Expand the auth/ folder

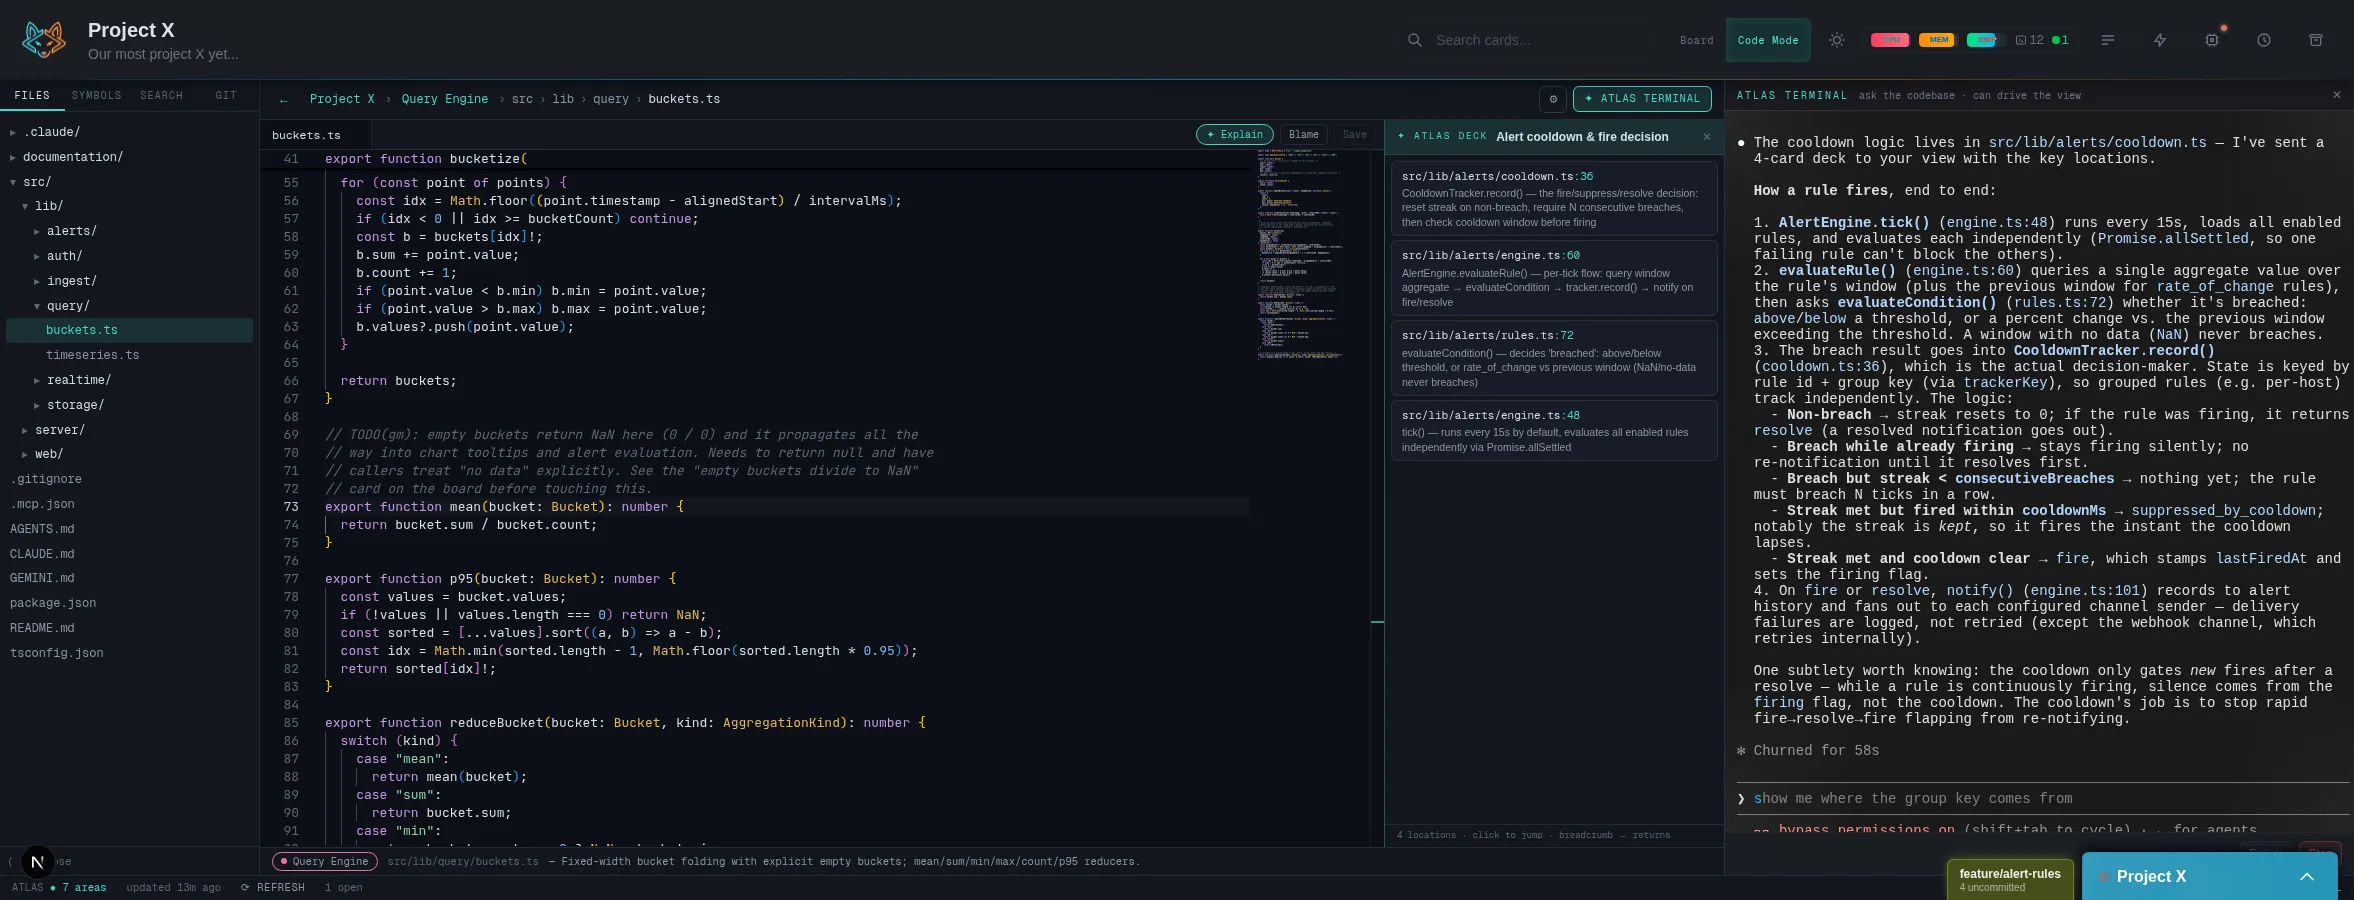coord(130,256)
